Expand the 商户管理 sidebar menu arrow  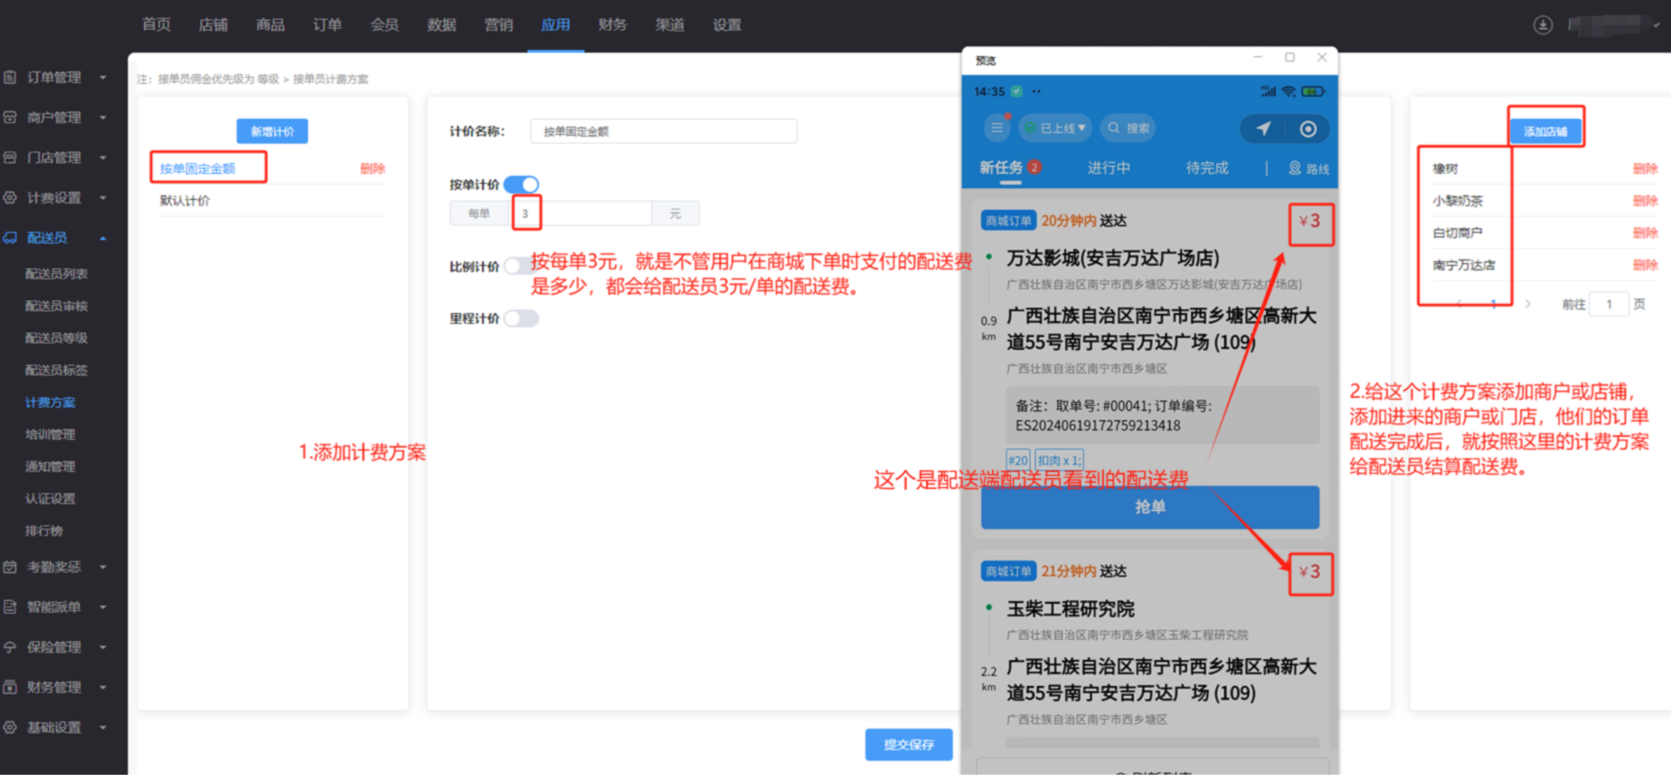103,117
